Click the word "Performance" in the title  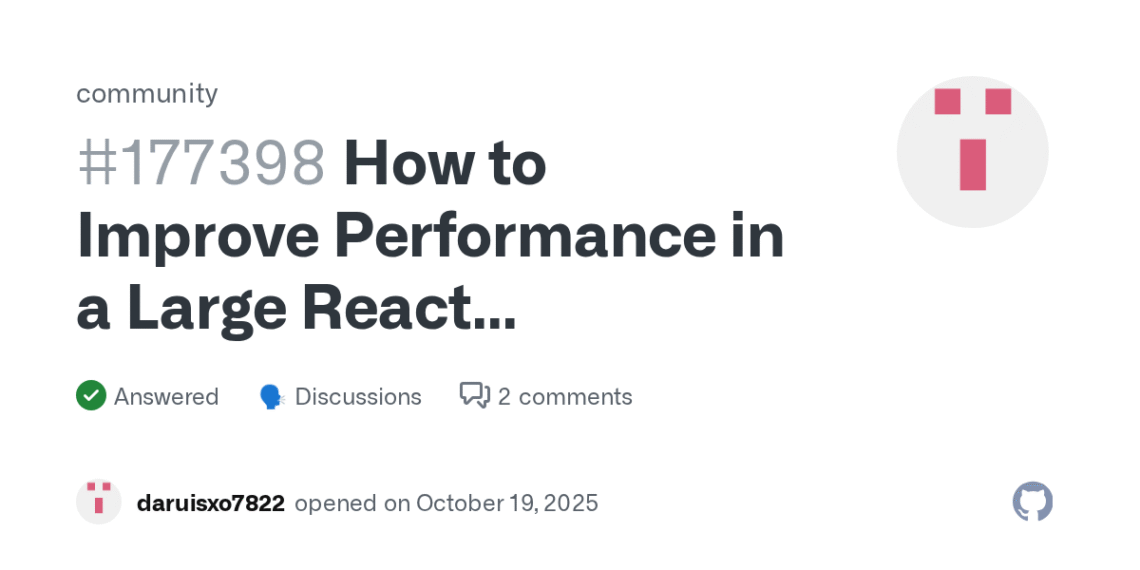pyautogui.click(x=524, y=236)
